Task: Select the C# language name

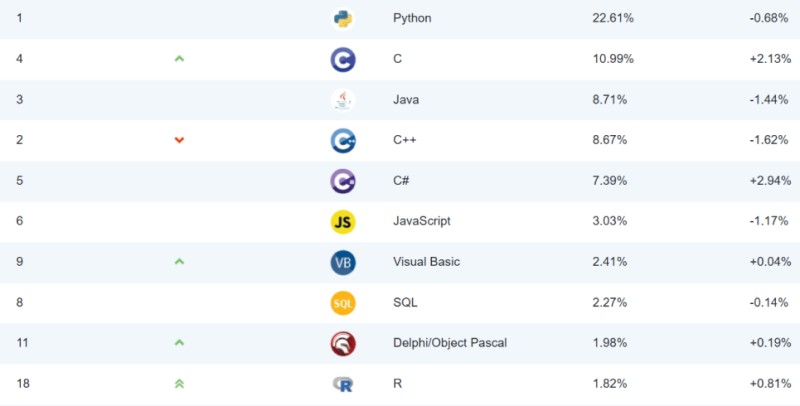Action: click(401, 181)
